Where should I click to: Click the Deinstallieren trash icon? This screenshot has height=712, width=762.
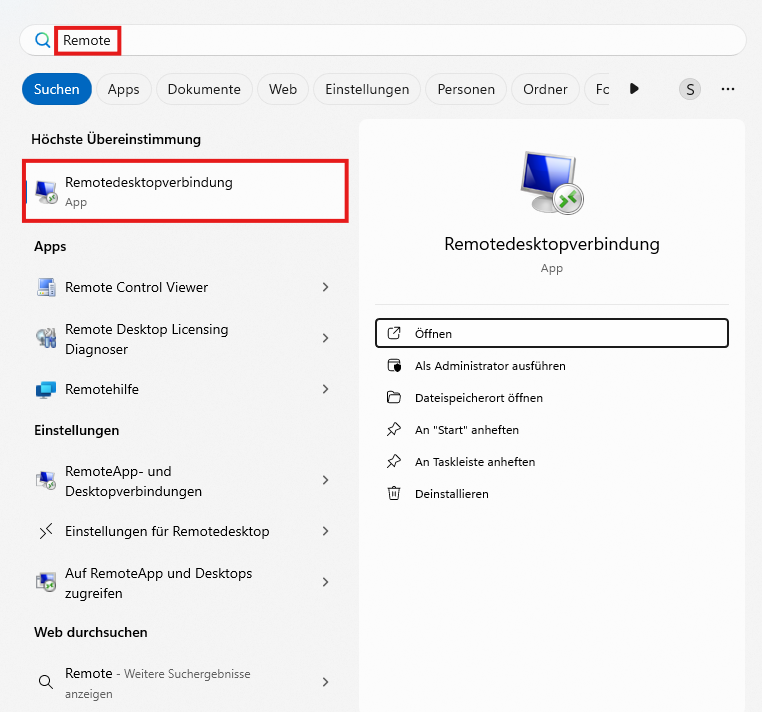pyautogui.click(x=394, y=493)
